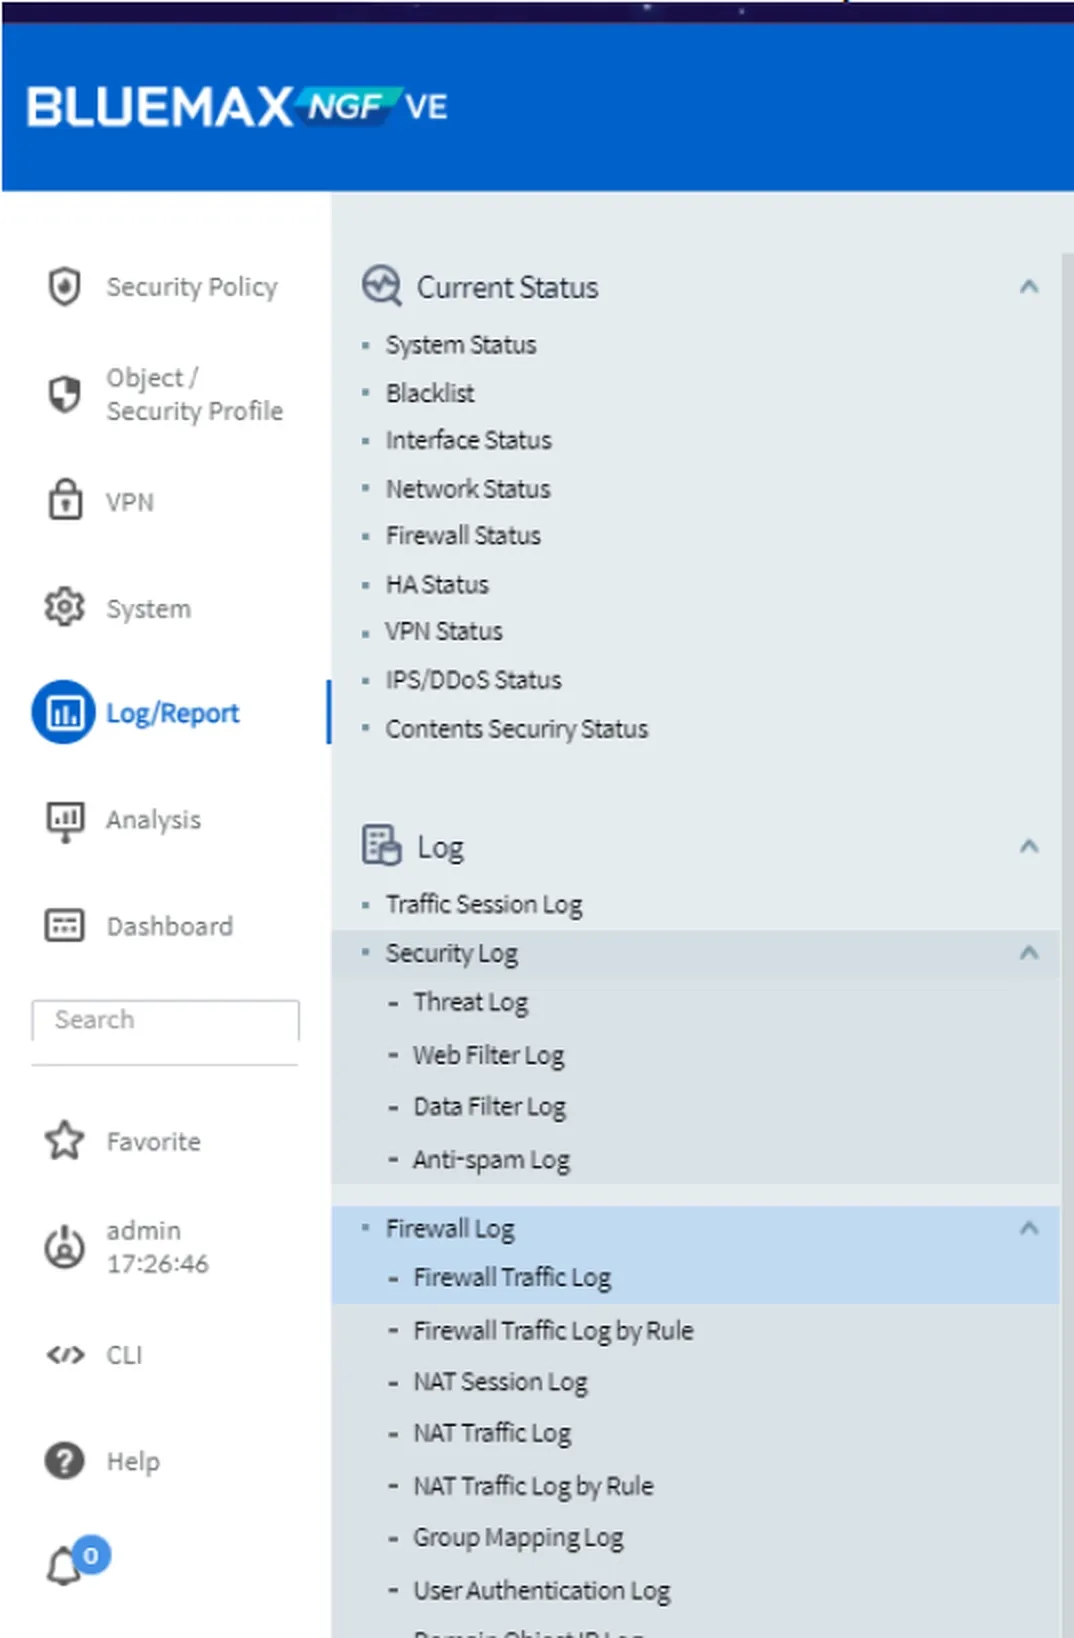Click the sidebar Search input field
This screenshot has width=1074, height=1638.
point(165,1020)
